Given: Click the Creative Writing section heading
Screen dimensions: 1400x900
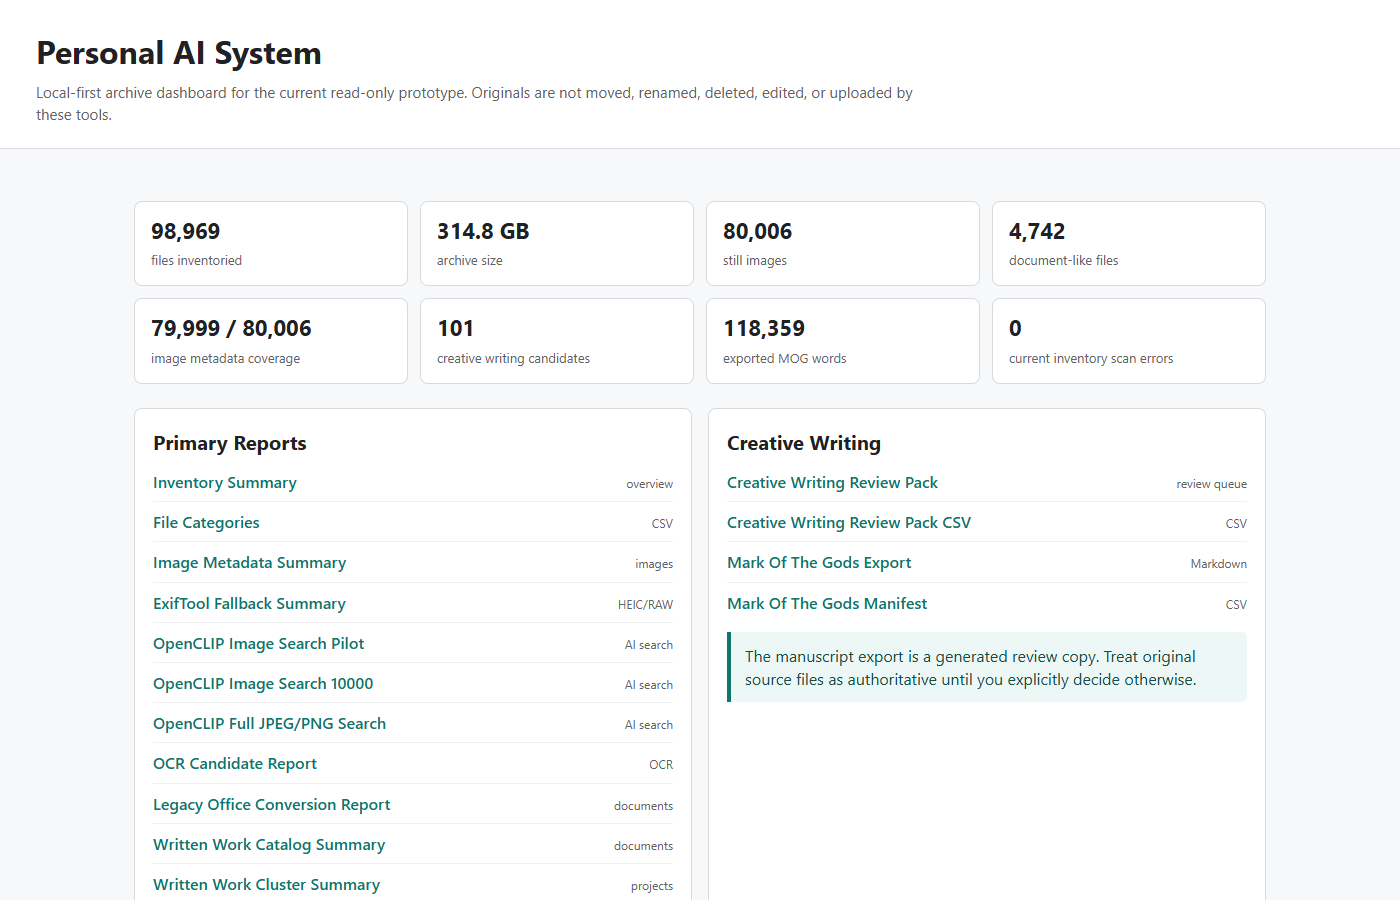Looking at the screenshot, I should 804,443.
